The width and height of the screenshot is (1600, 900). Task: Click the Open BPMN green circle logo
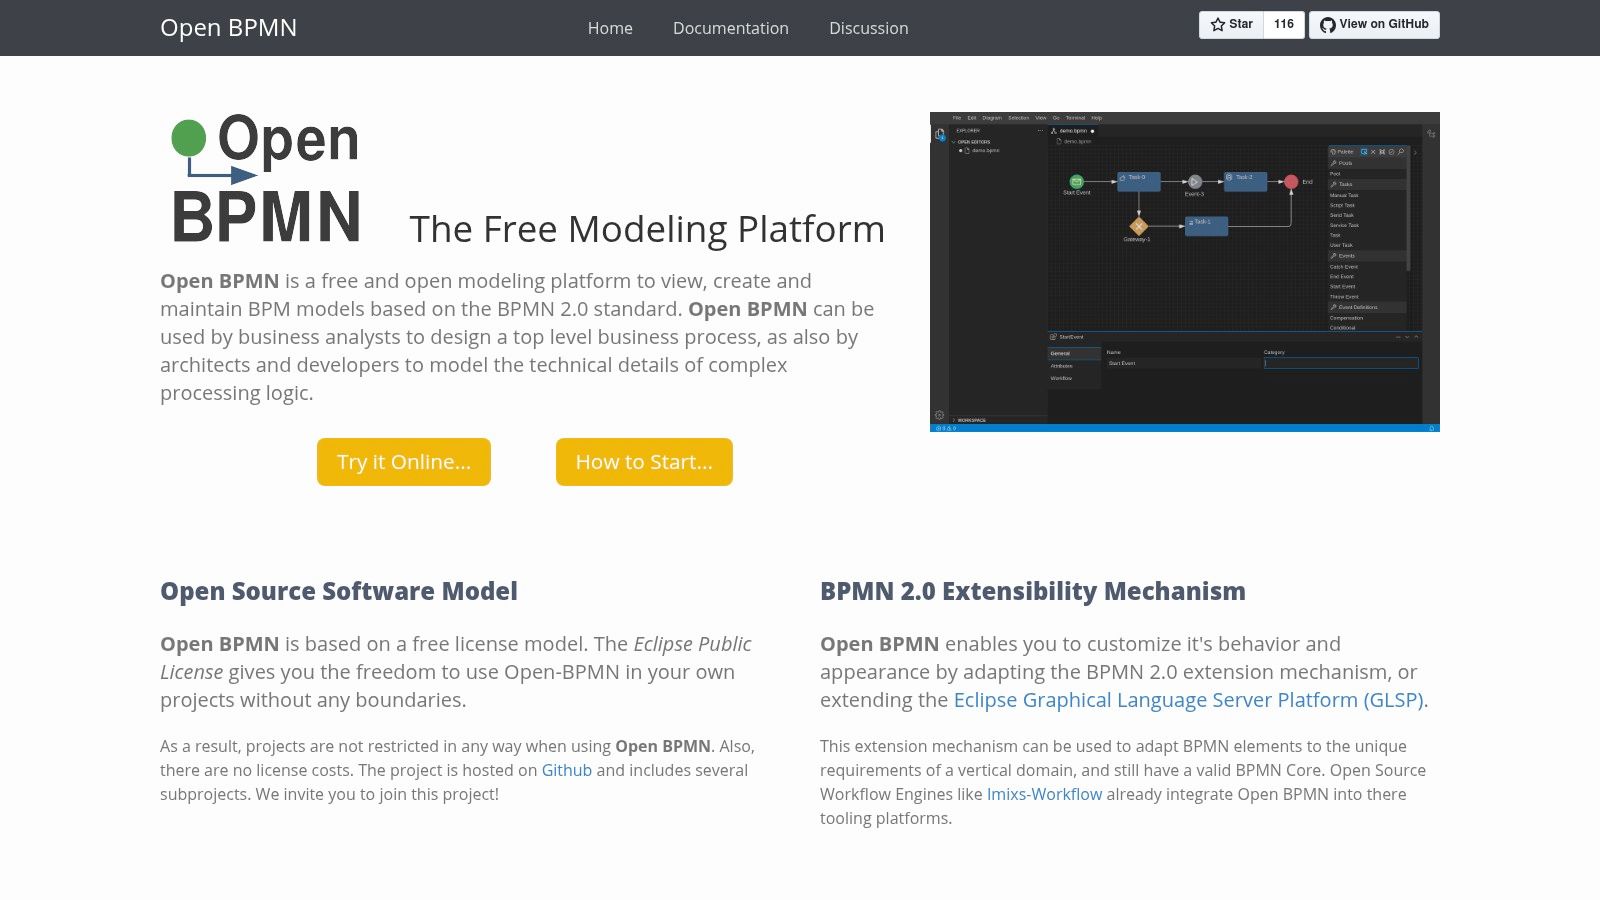(187, 135)
